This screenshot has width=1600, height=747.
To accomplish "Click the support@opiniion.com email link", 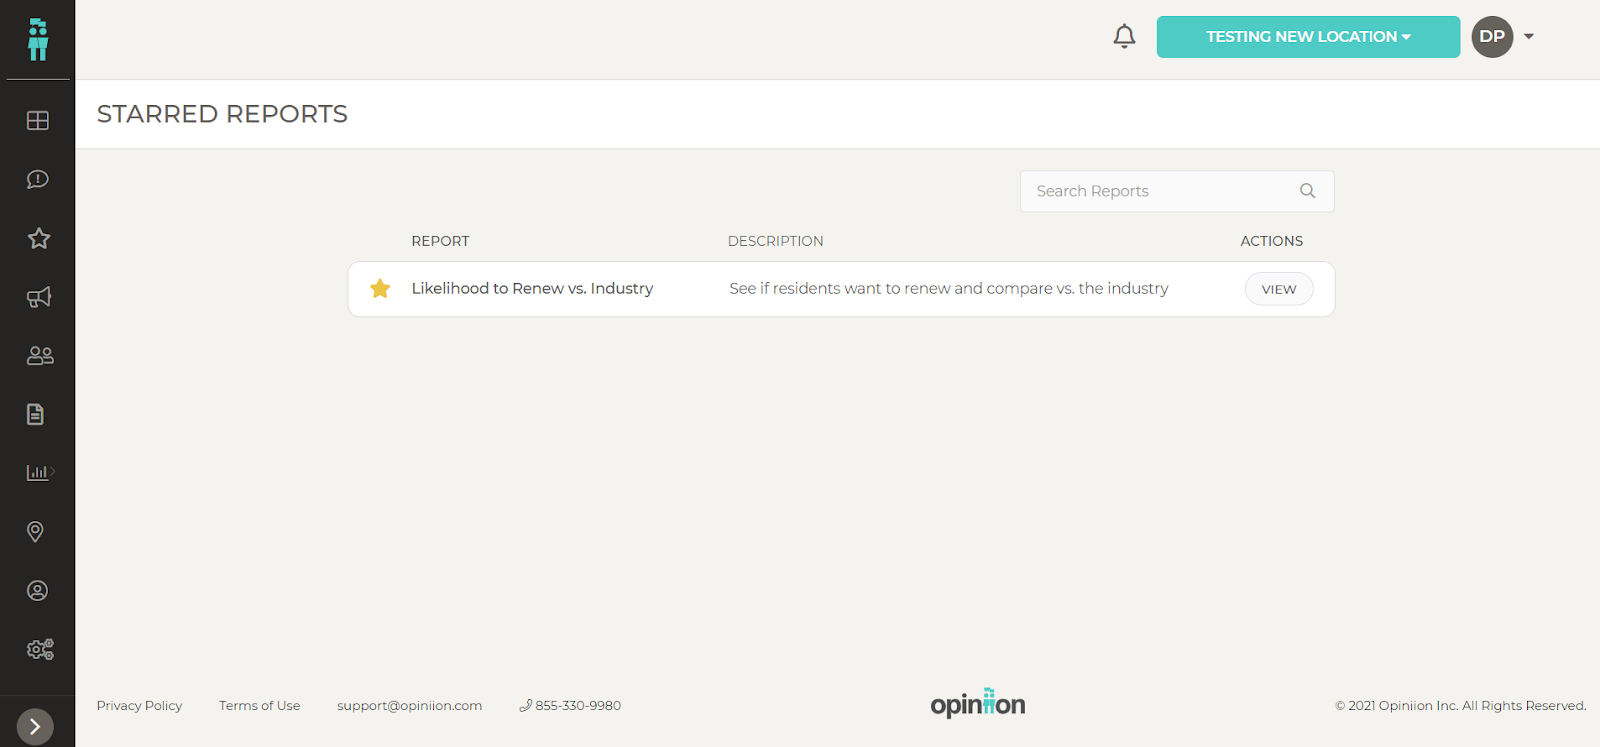I will (x=409, y=705).
